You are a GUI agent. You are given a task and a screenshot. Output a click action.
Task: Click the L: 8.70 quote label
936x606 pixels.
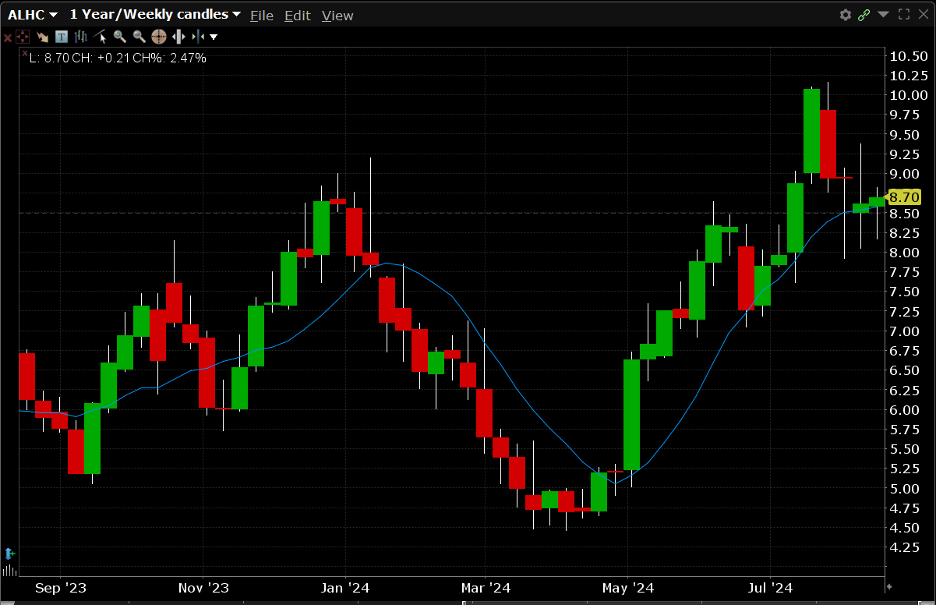49,58
